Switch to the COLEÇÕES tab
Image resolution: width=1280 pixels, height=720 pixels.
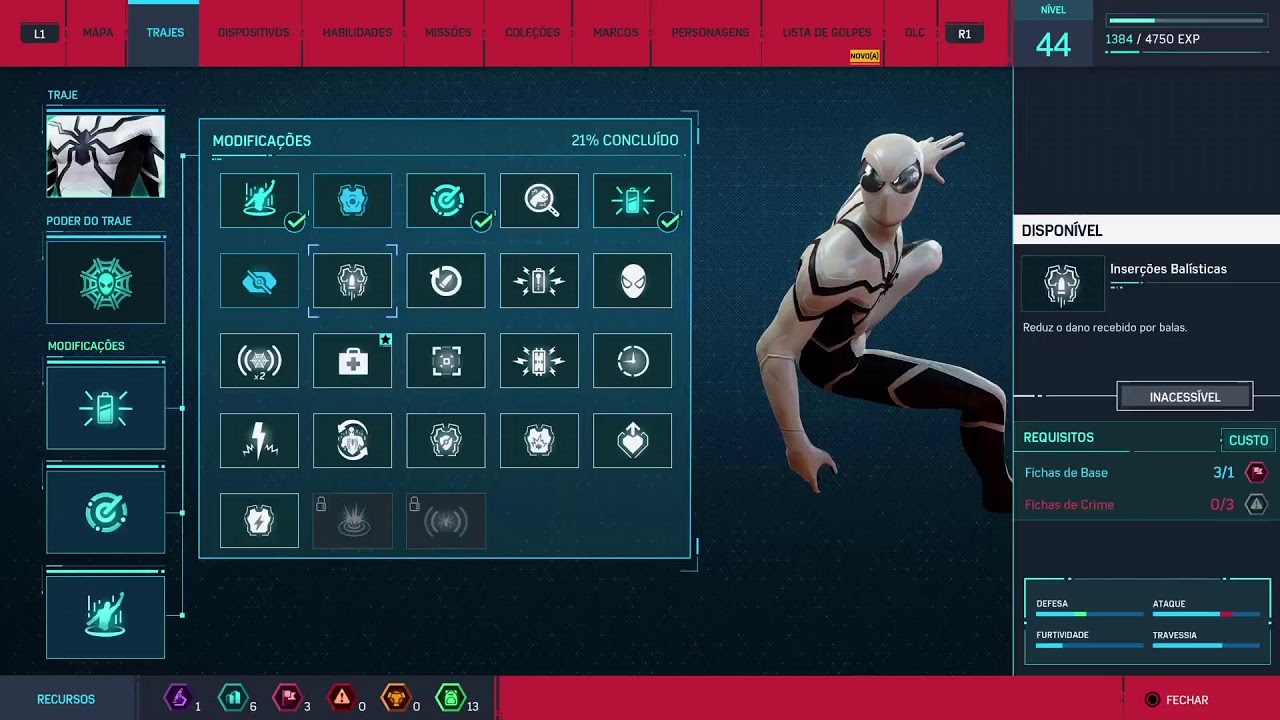click(532, 33)
